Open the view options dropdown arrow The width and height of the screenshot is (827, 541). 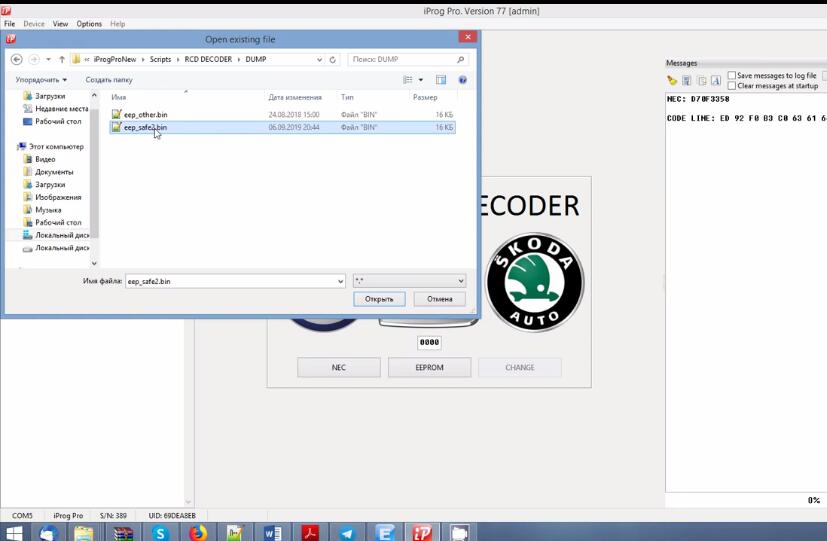(421, 80)
